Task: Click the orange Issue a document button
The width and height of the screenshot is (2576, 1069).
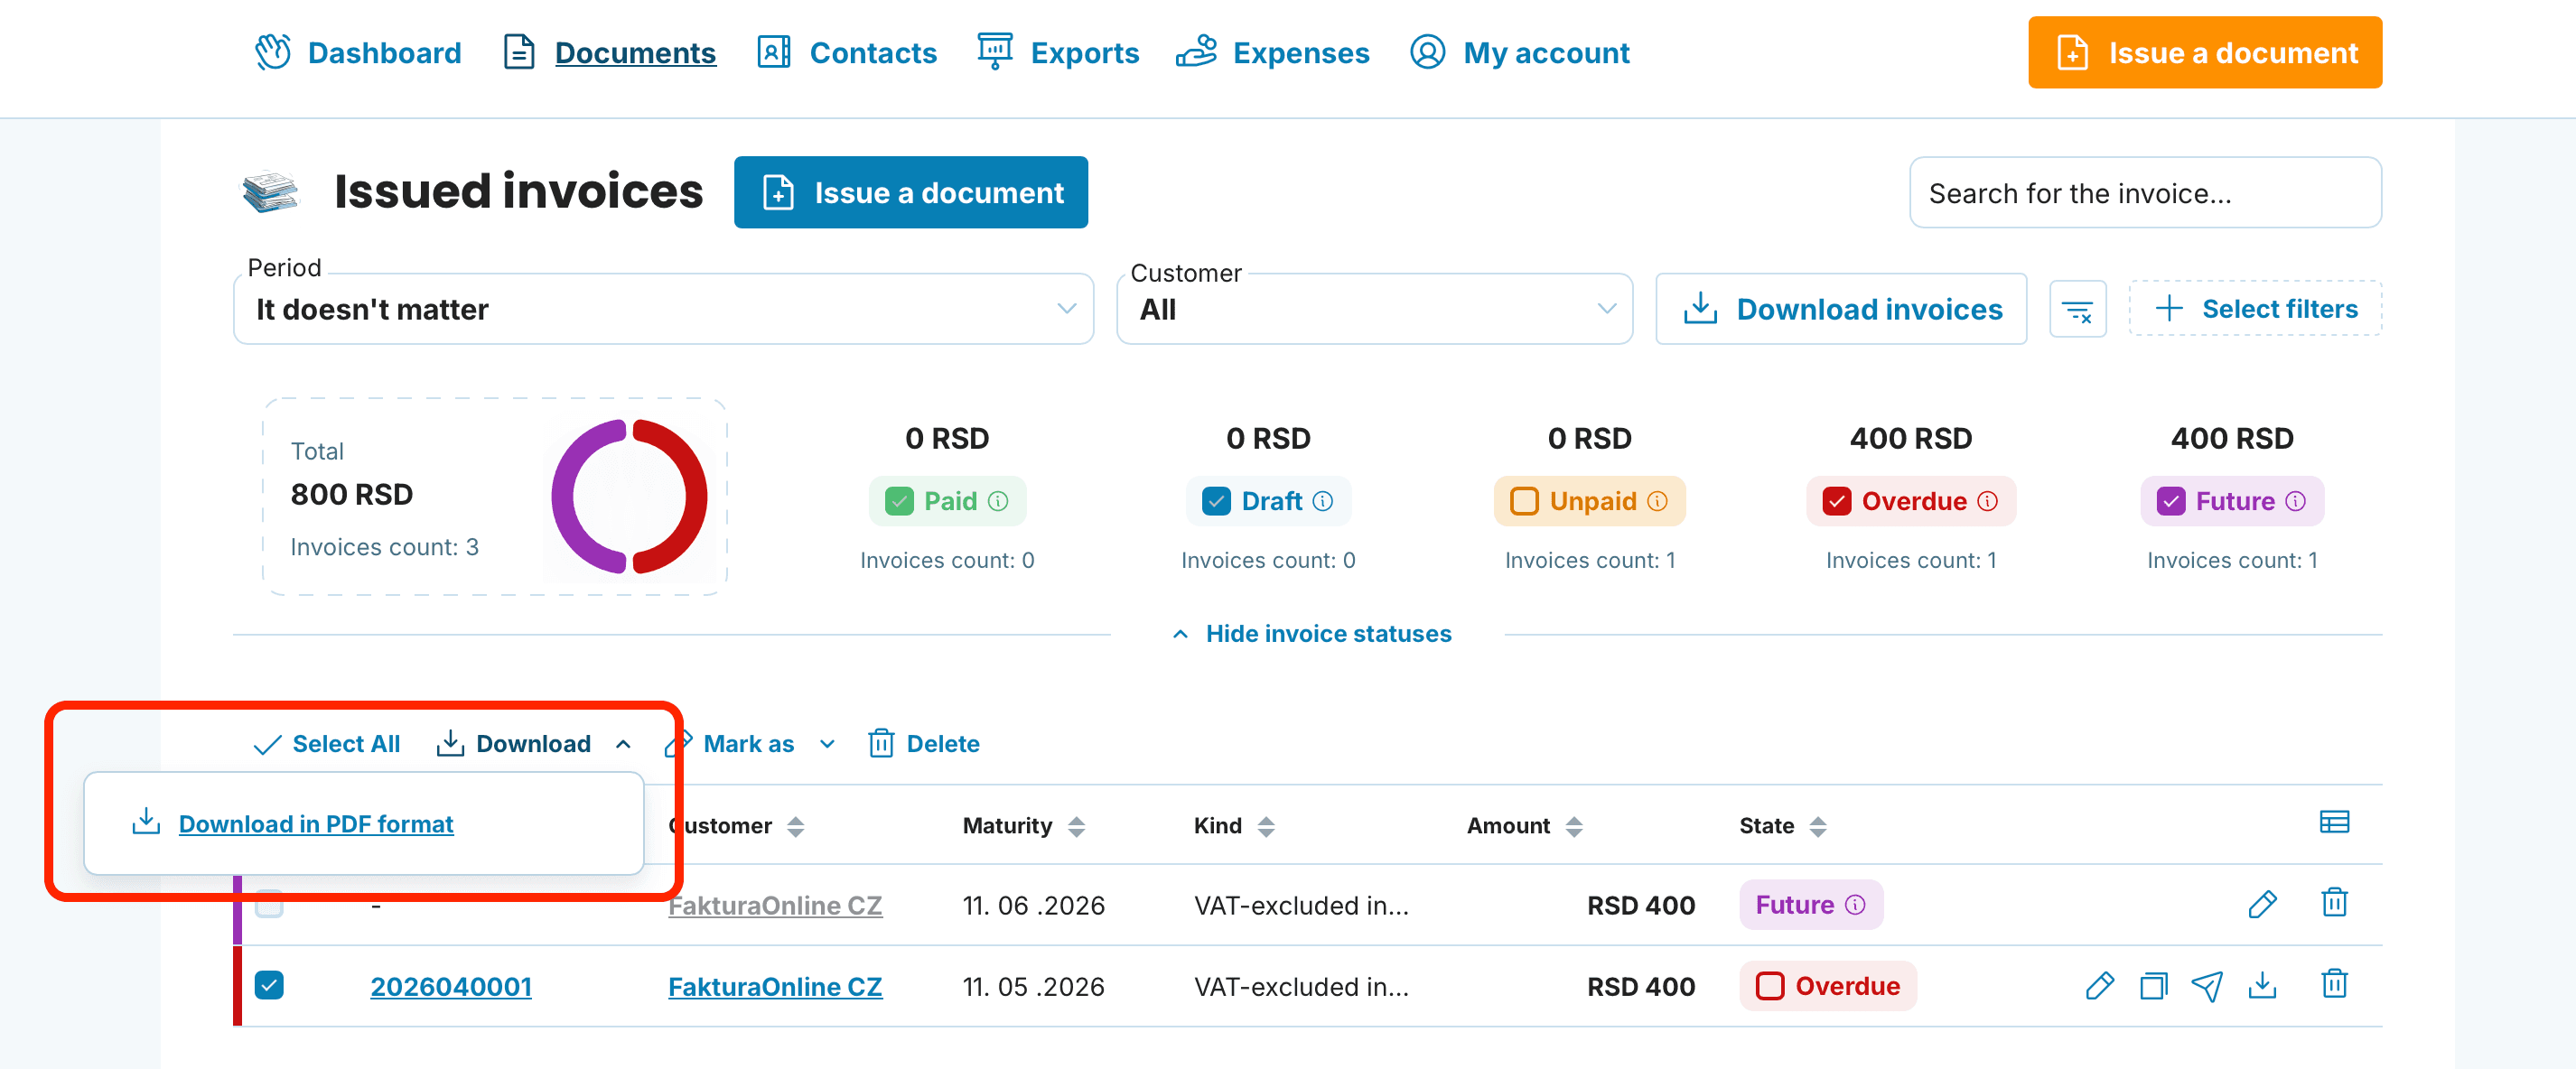Action: (x=2204, y=52)
